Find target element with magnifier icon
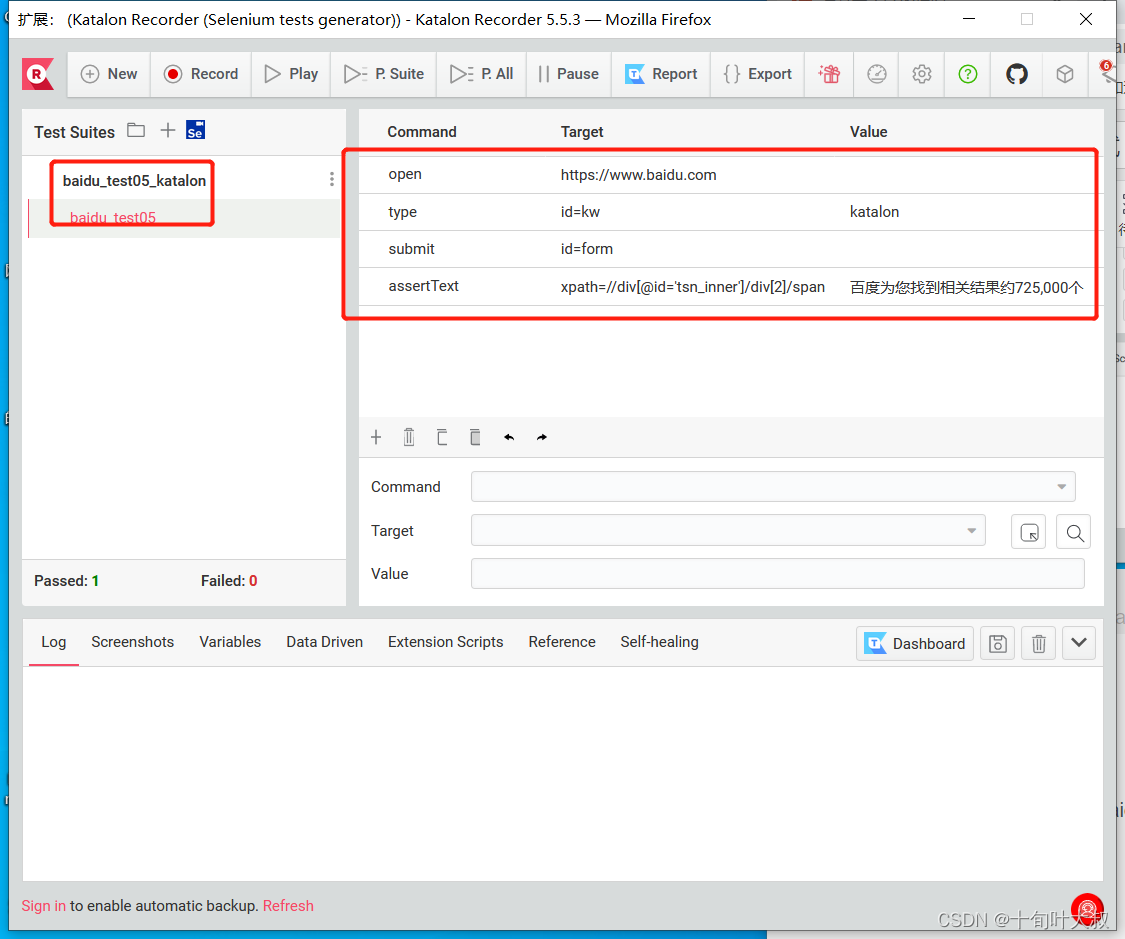Viewport: 1125px width, 939px height. click(x=1073, y=532)
